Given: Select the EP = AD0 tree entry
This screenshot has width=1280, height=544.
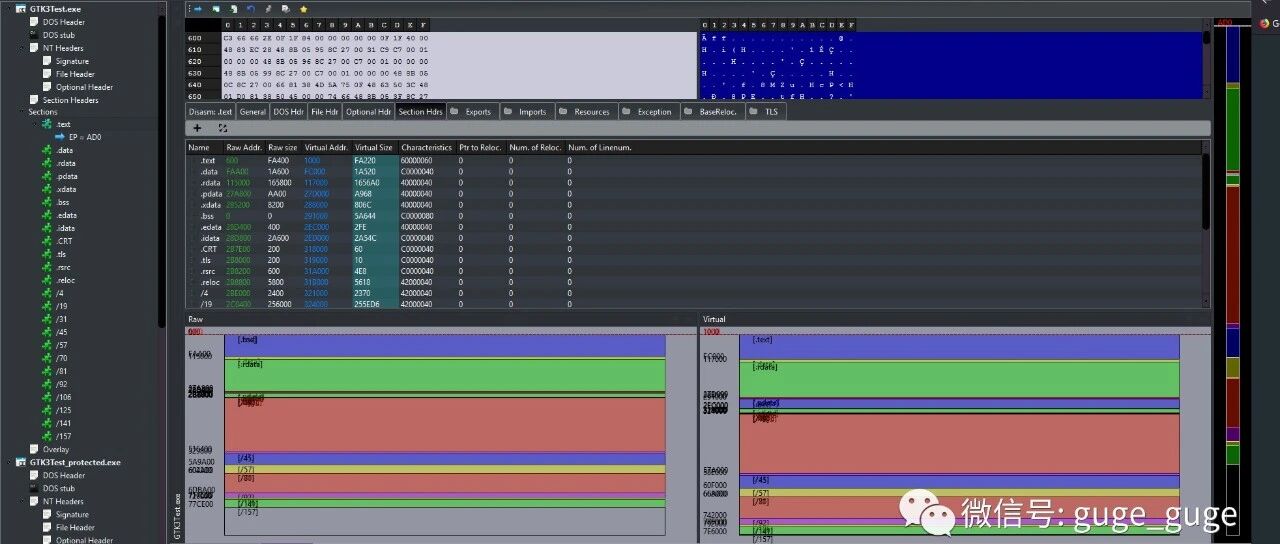Looking at the screenshot, I should (85, 137).
